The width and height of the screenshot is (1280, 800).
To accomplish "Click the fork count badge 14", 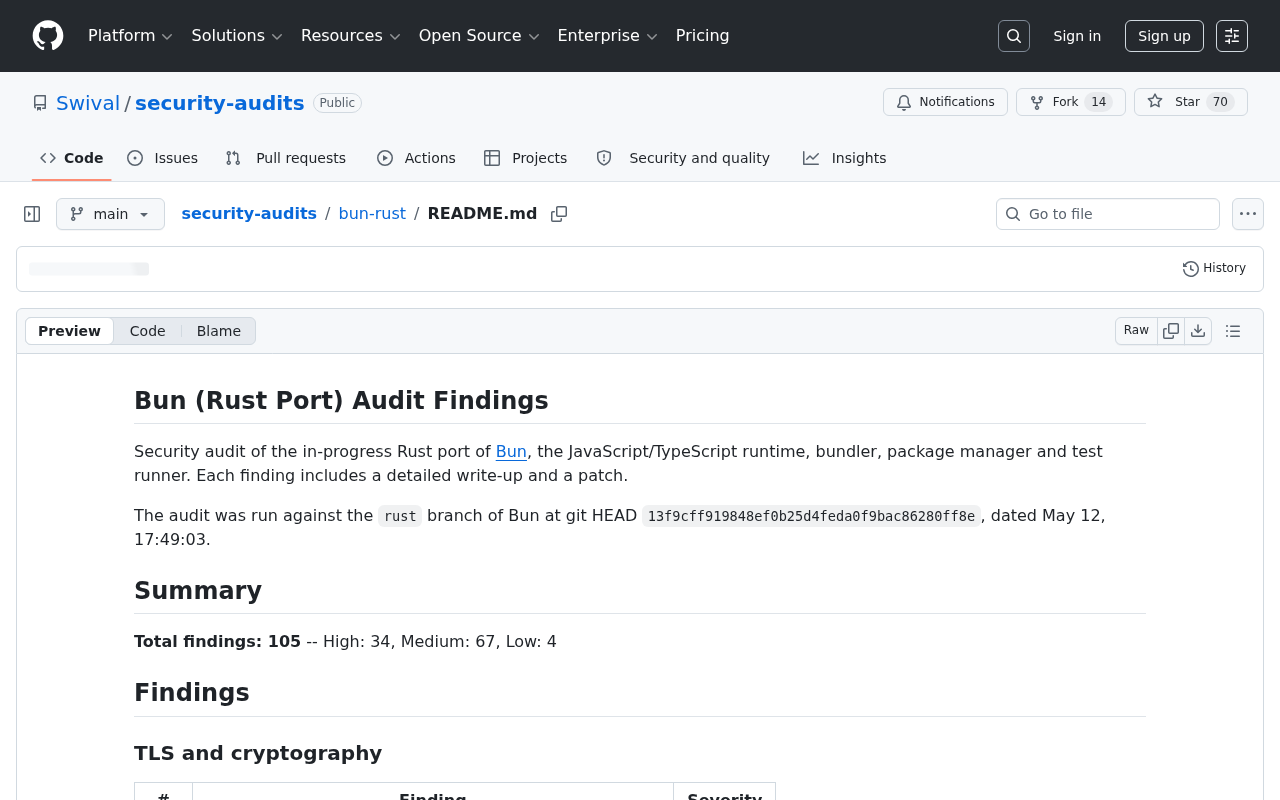I will [x=1098, y=102].
